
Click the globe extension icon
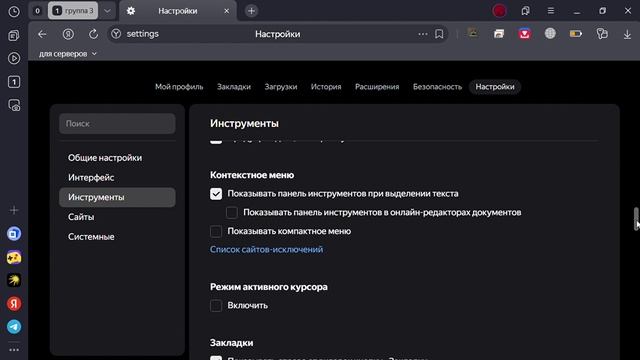[x=550, y=33]
